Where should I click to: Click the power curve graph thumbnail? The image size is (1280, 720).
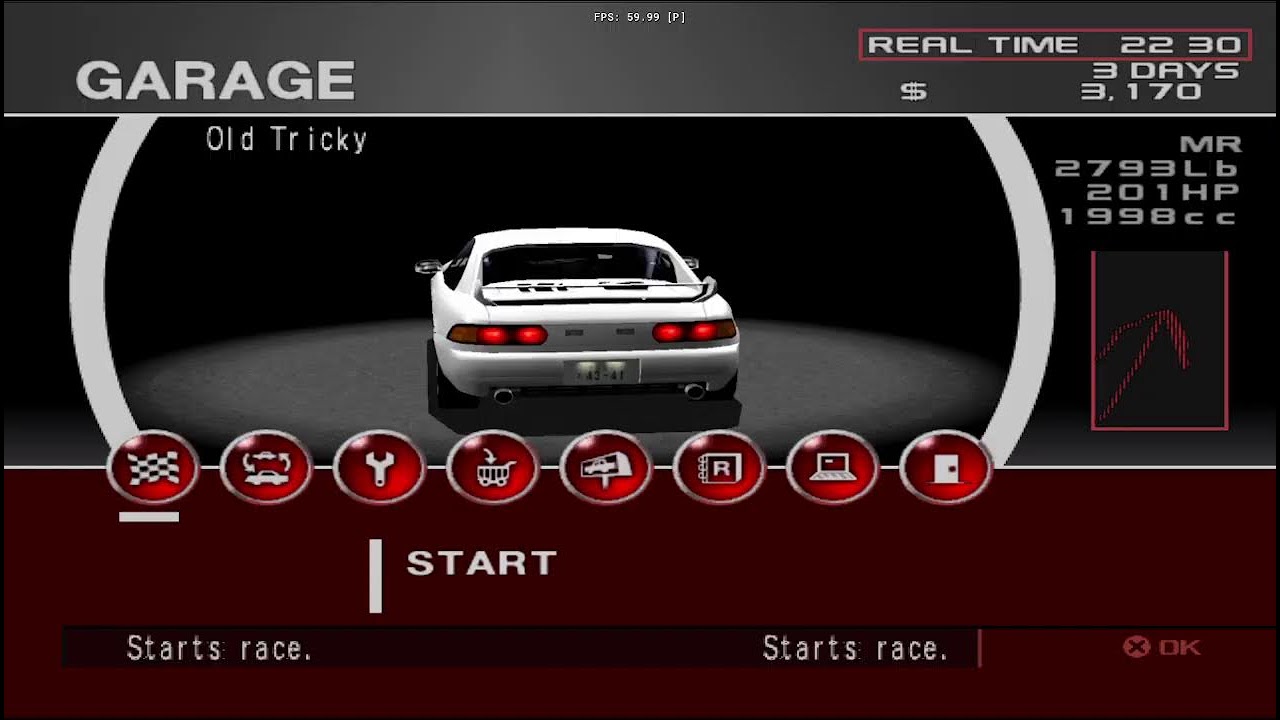(1159, 340)
